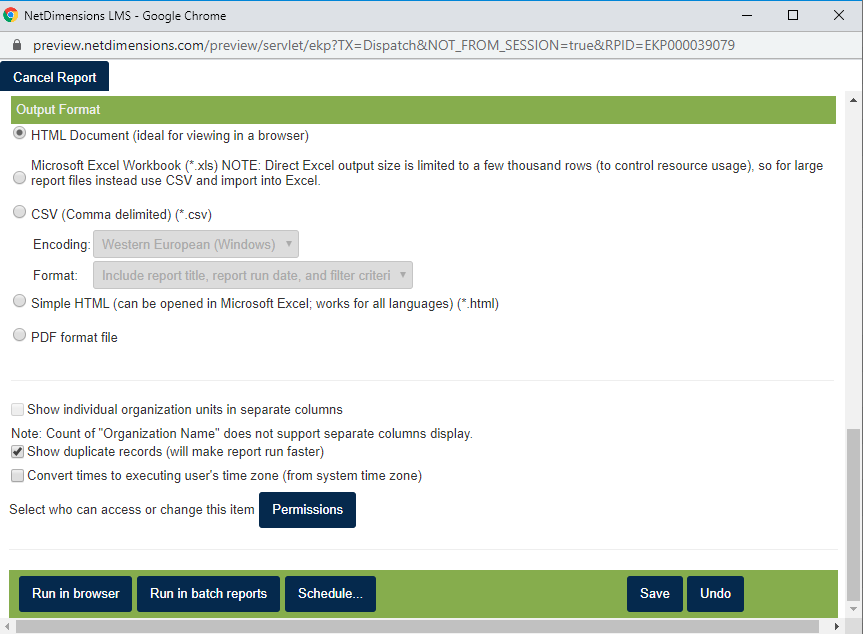Image resolution: width=863 pixels, height=634 pixels.
Task: Toggle Show individual organization units checkbox
Action: (x=18, y=409)
